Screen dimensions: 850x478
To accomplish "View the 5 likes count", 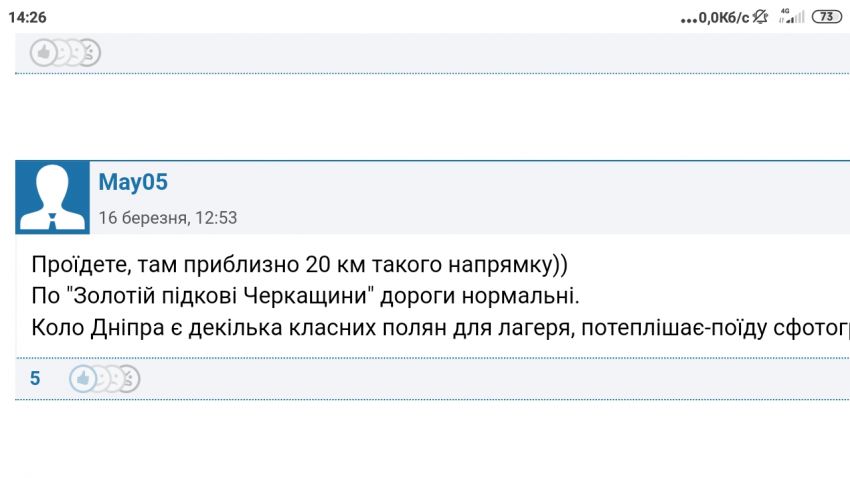I will click(x=35, y=378).
